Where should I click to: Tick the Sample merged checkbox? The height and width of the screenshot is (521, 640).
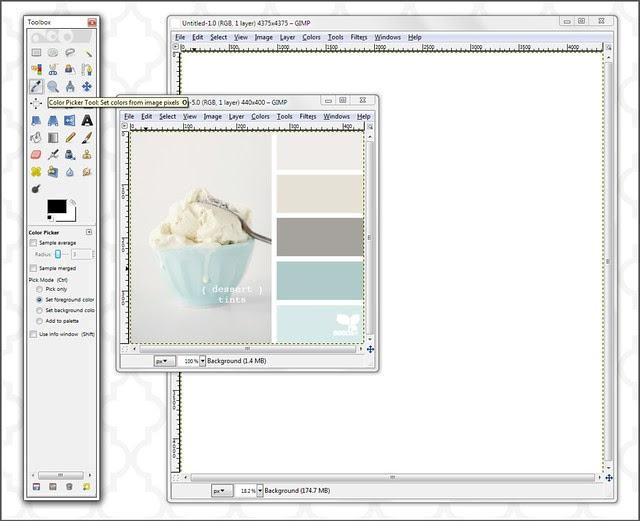[x=34, y=268]
